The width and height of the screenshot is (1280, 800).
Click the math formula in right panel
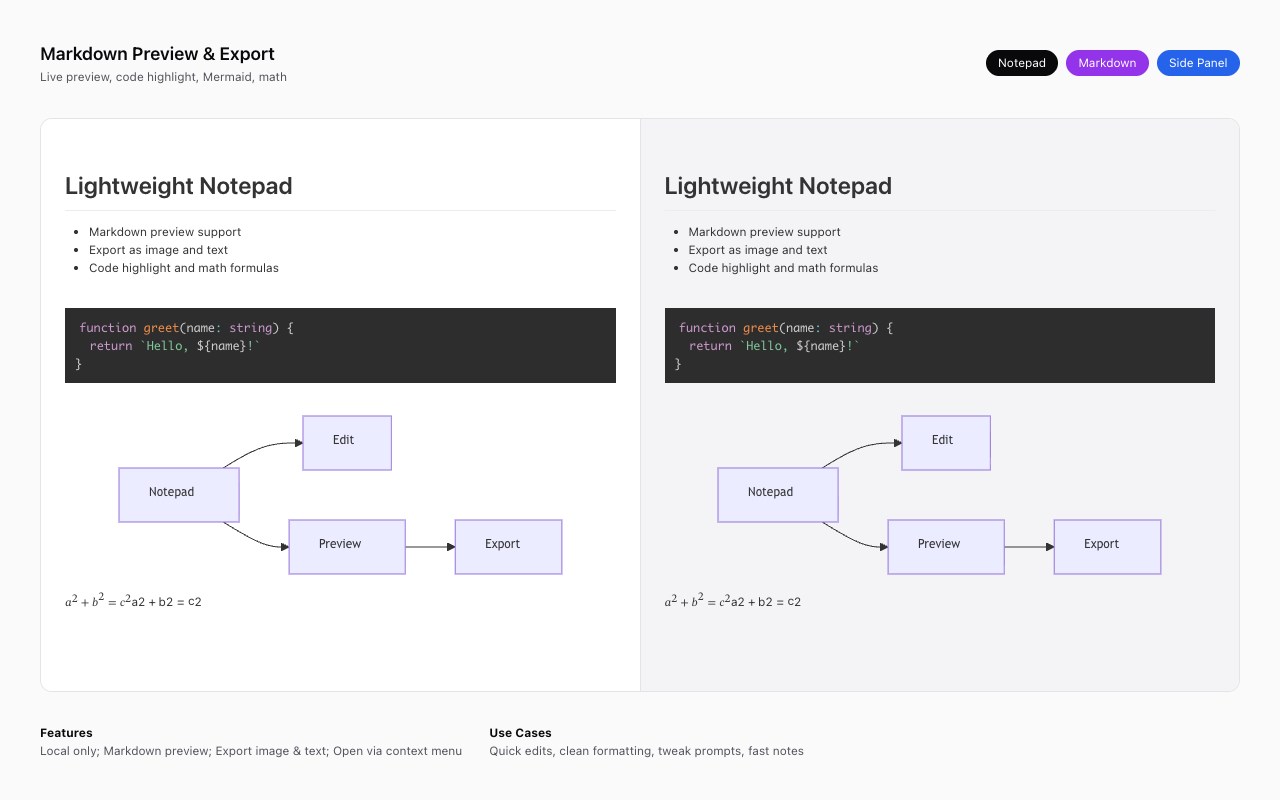click(x=732, y=601)
